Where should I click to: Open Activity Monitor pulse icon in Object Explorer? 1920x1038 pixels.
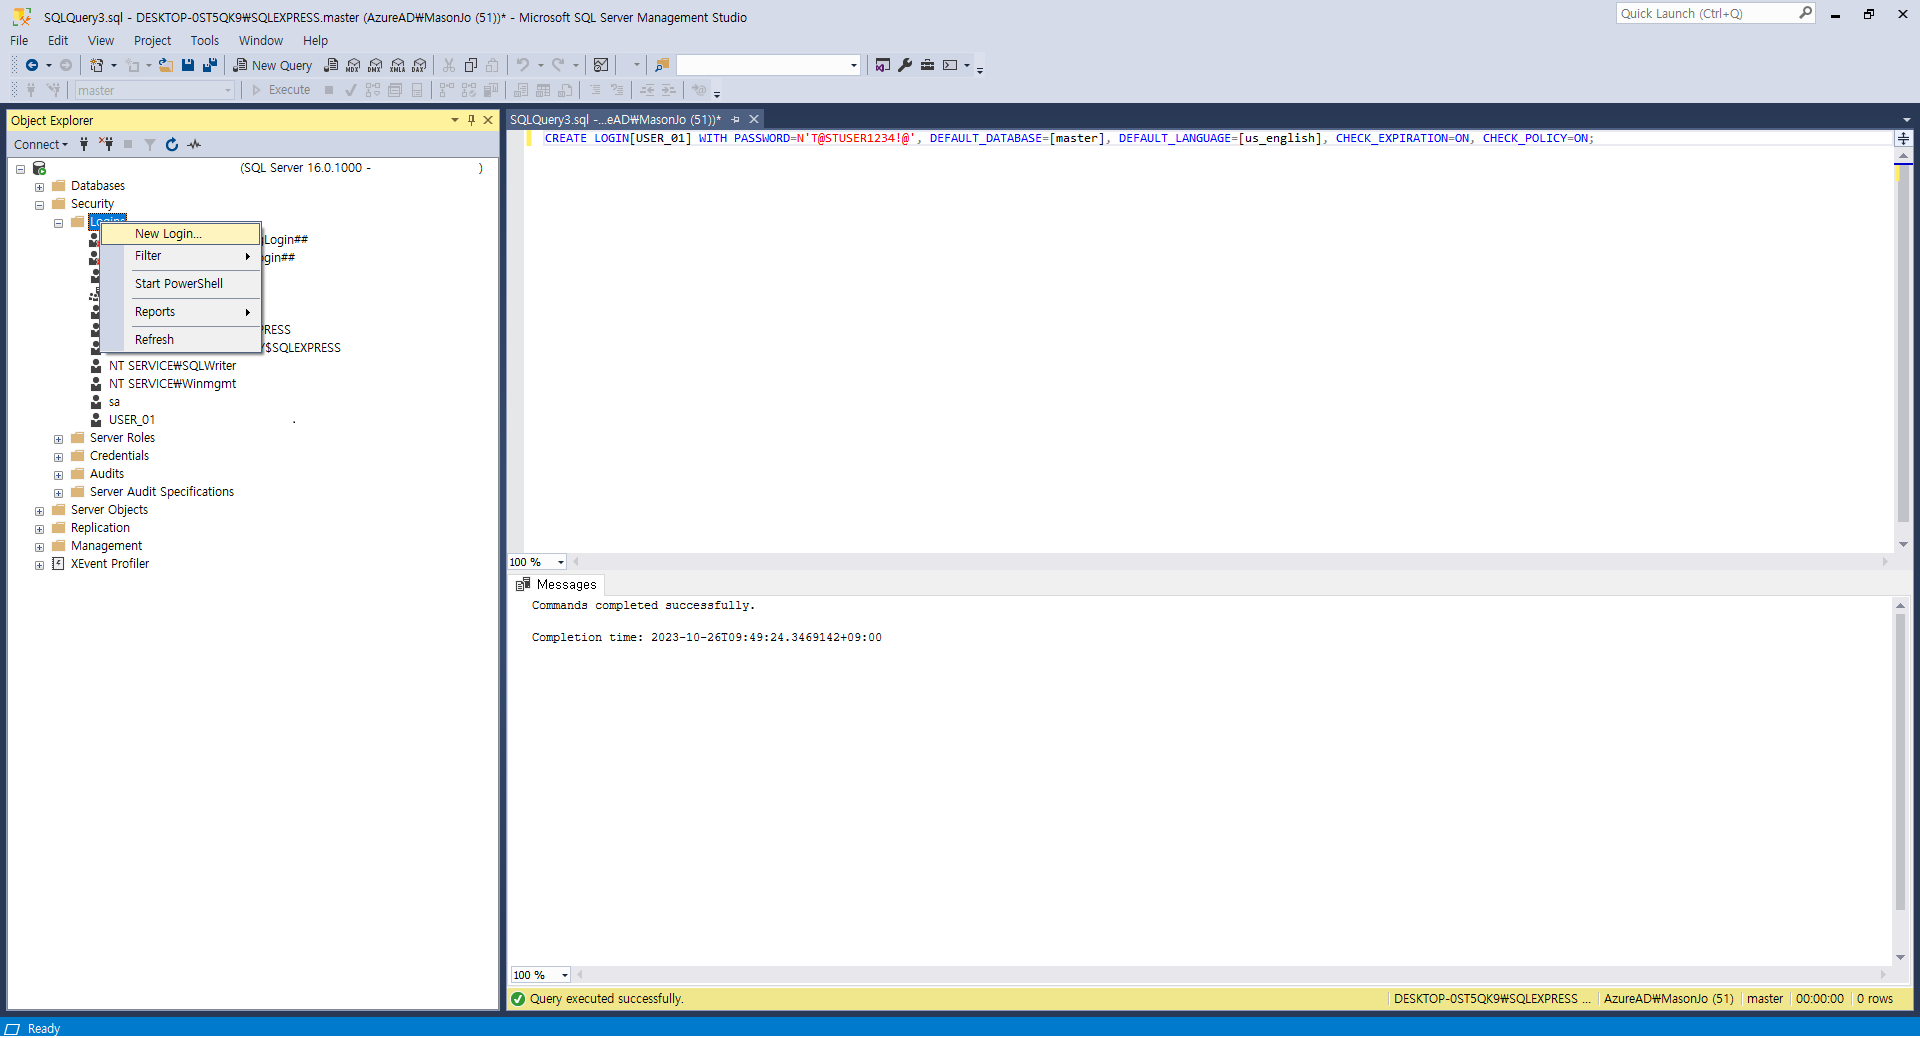tap(194, 144)
